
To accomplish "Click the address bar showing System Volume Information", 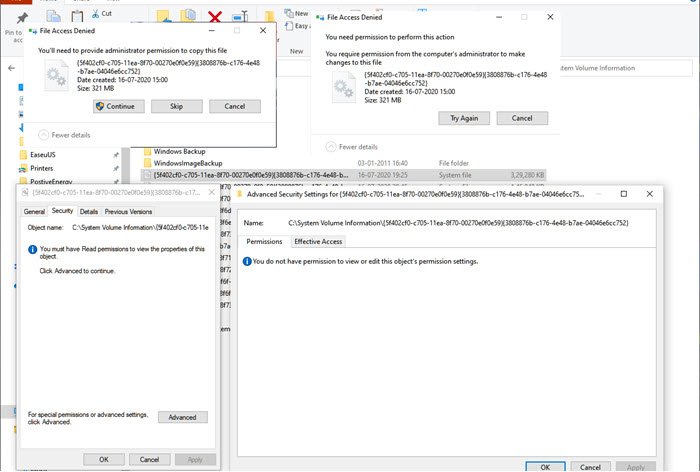I will pos(625,68).
